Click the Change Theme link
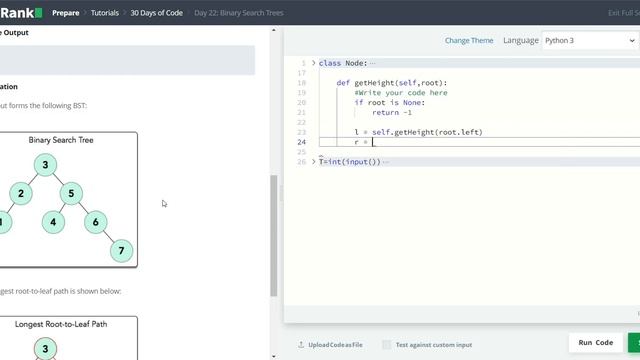640x360 pixels. click(x=469, y=40)
